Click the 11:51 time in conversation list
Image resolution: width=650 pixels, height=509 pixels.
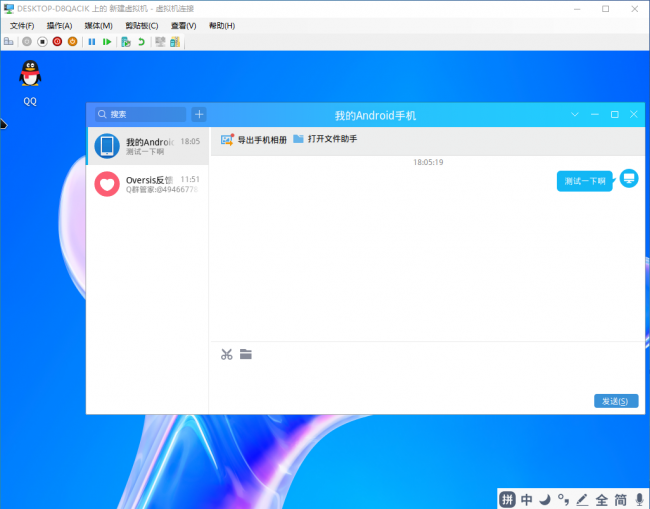tap(190, 179)
